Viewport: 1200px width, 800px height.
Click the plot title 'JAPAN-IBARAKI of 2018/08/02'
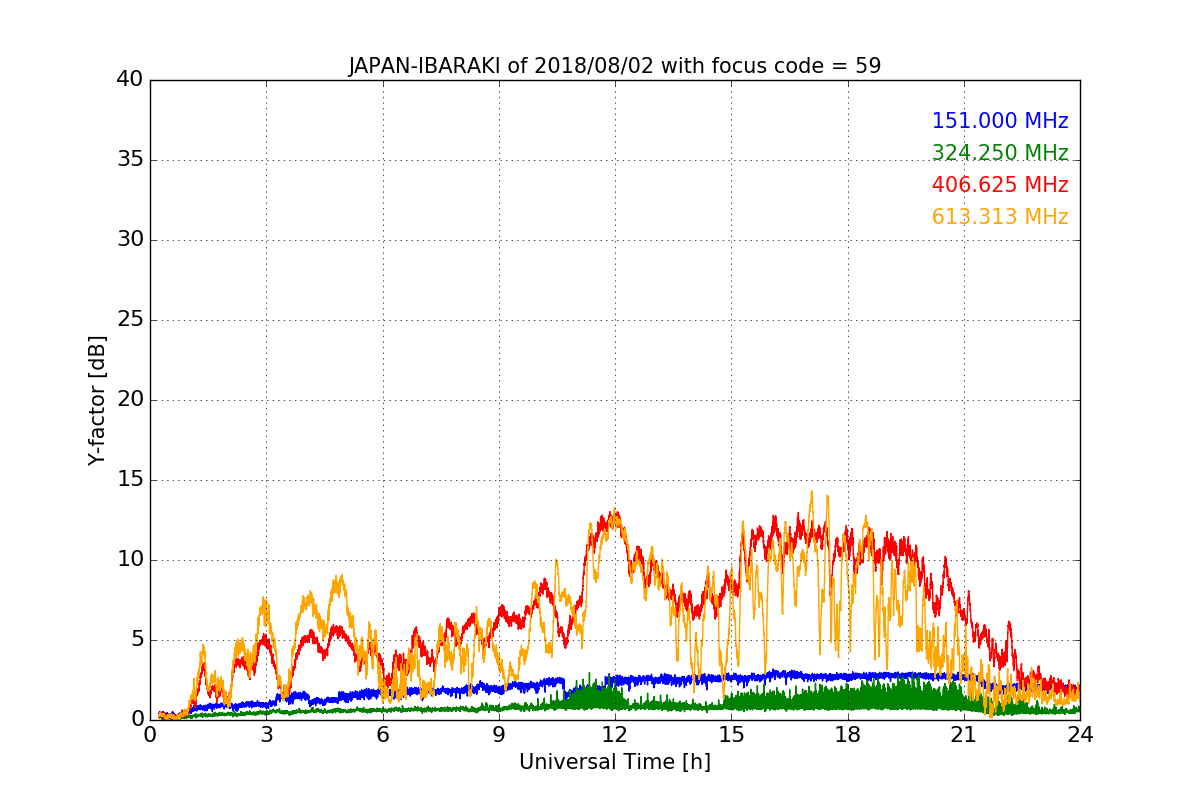pyautogui.click(x=615, y=66)
